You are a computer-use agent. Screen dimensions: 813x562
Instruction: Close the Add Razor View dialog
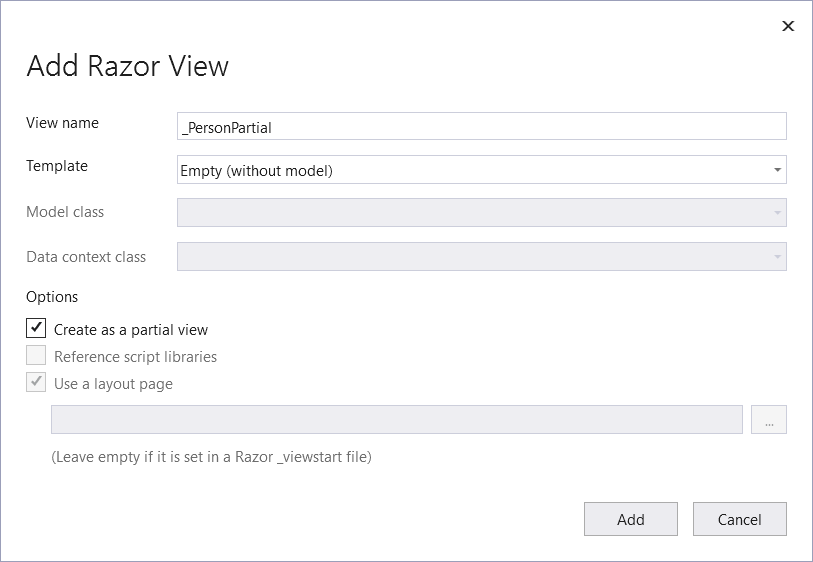coord(788,26)
